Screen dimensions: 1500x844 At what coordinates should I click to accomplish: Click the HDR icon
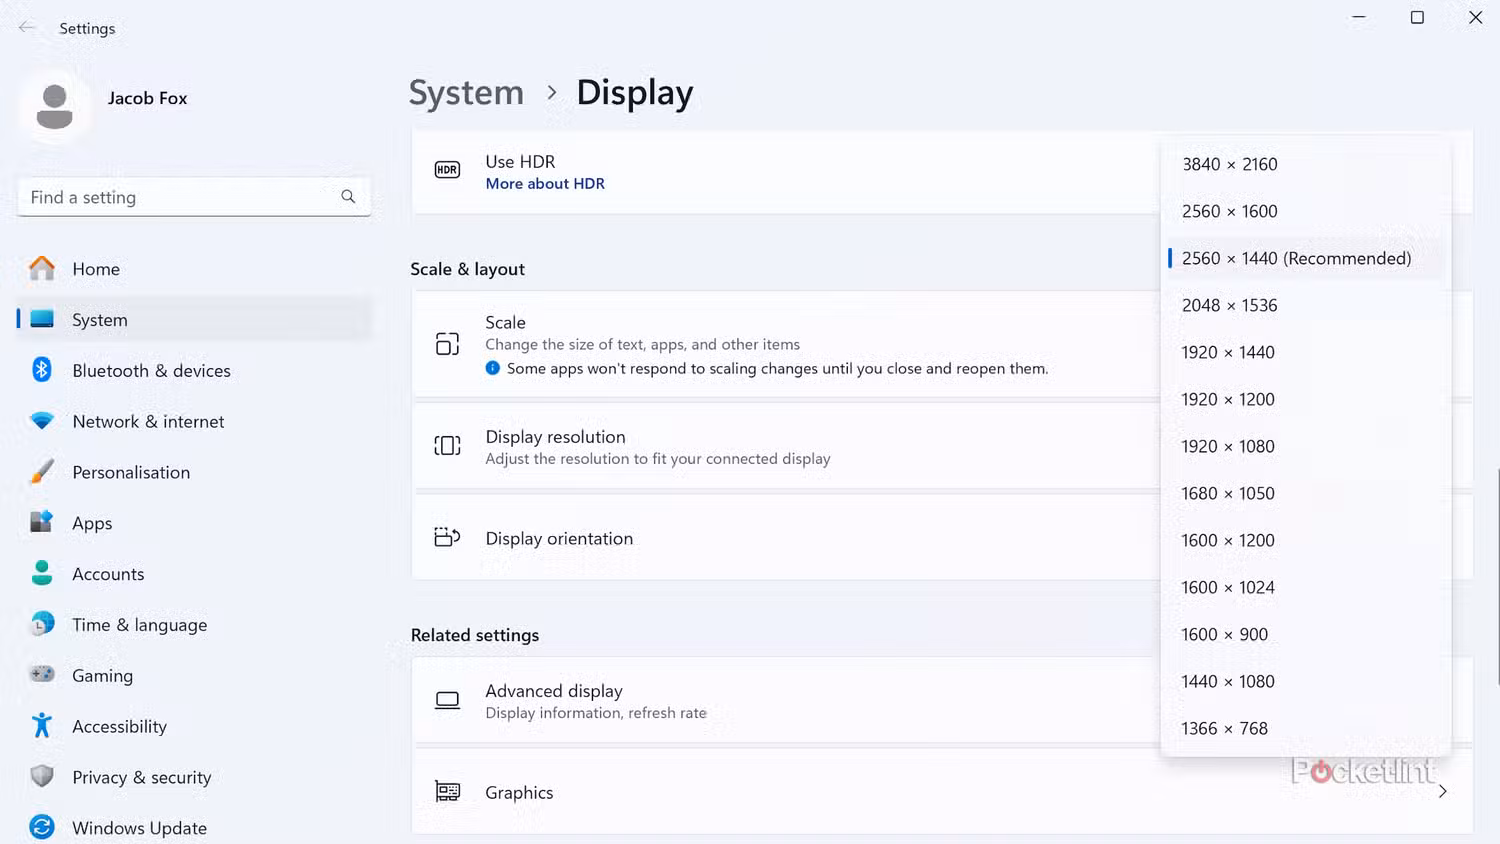[x=447, y=170]
